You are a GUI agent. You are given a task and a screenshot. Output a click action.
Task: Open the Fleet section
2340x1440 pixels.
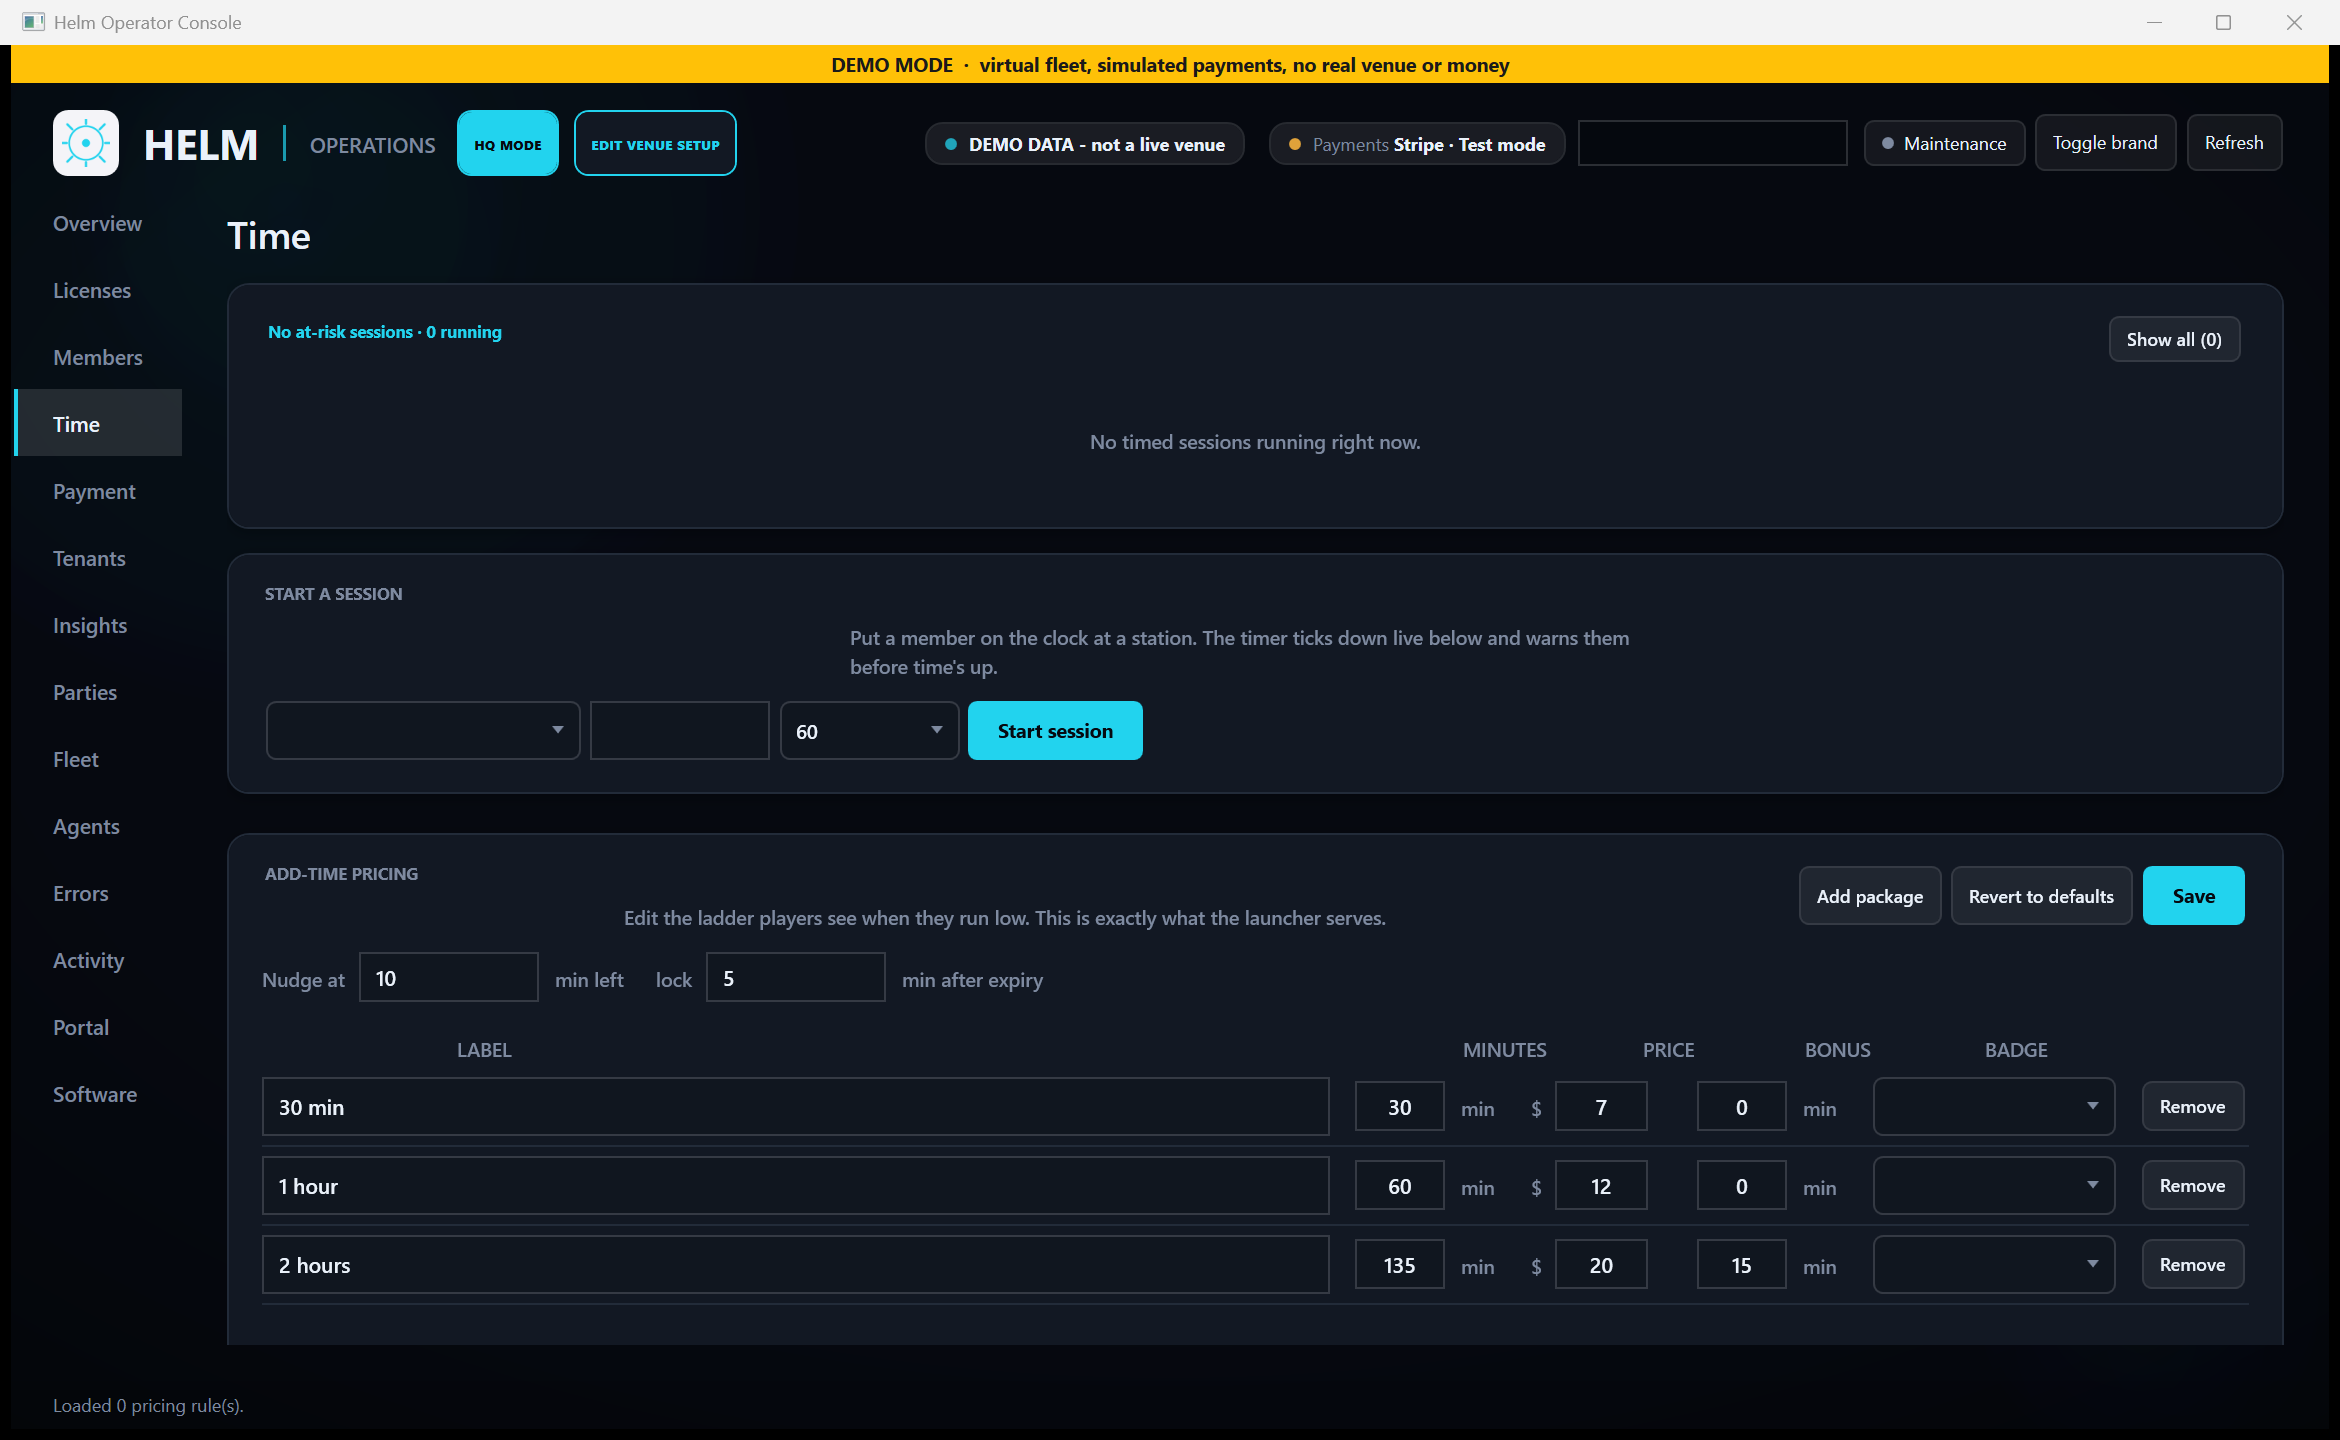click(x=98, y=759)
